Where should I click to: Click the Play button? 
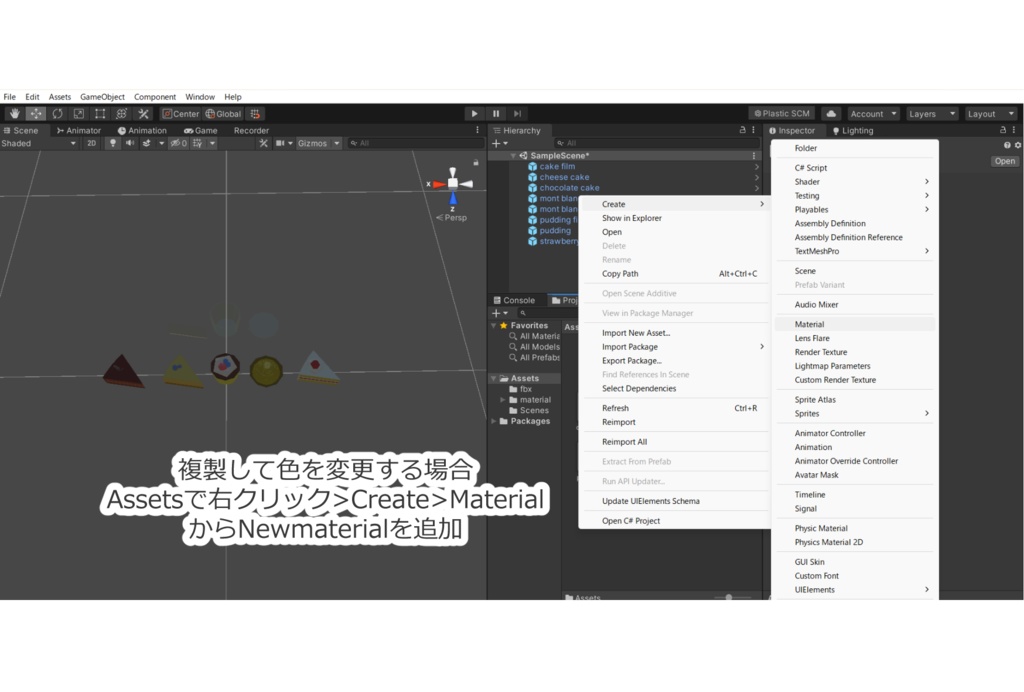point(474,114)
